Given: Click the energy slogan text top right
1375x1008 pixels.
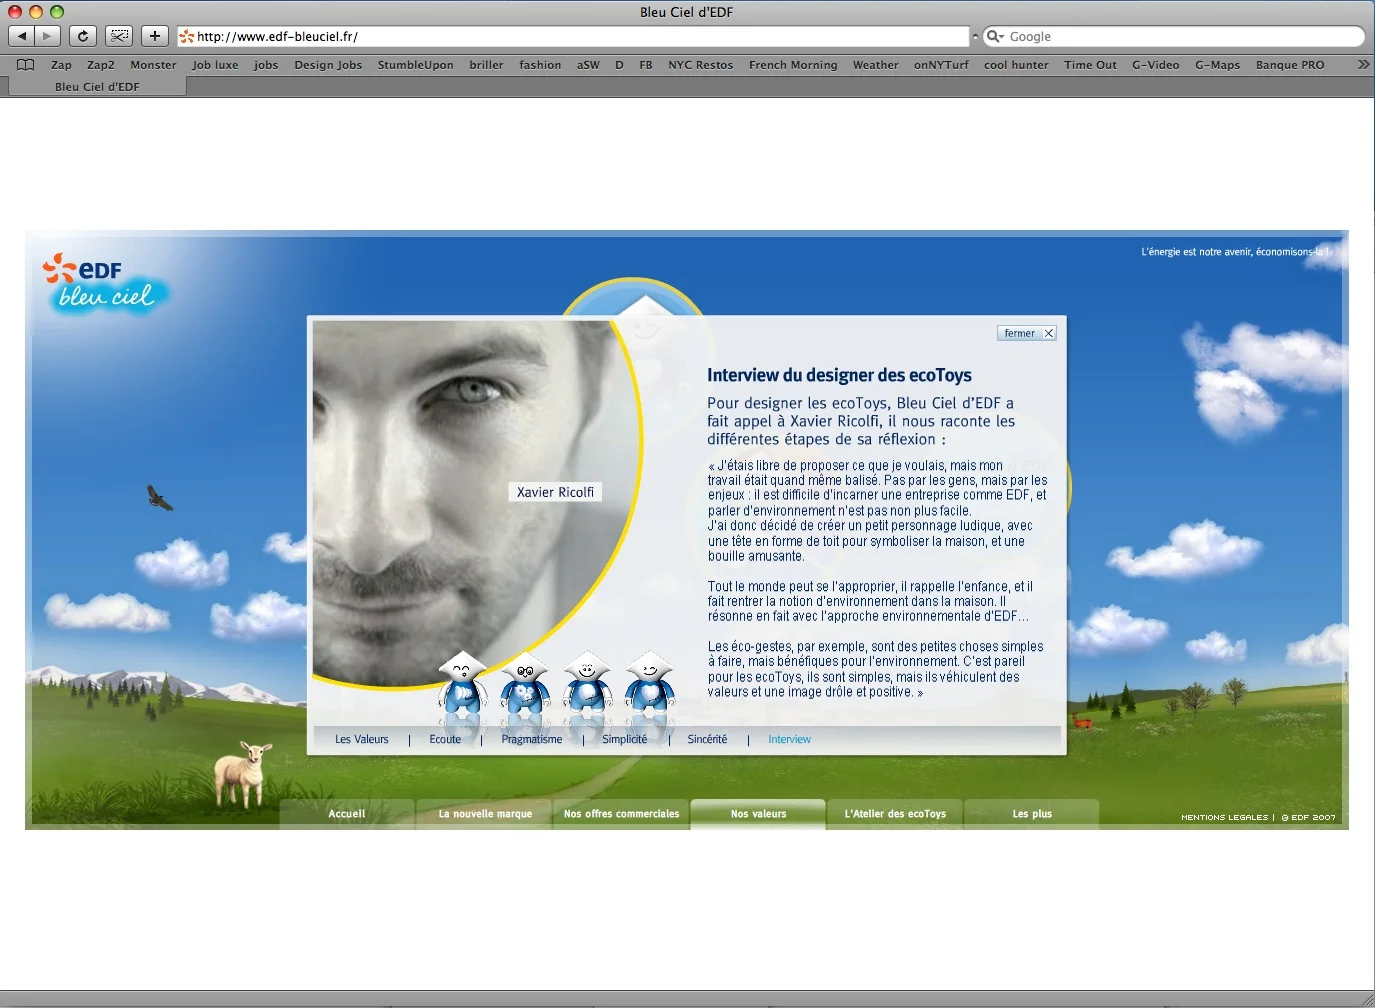Looking at the screenshot, I should point(1236,252).
